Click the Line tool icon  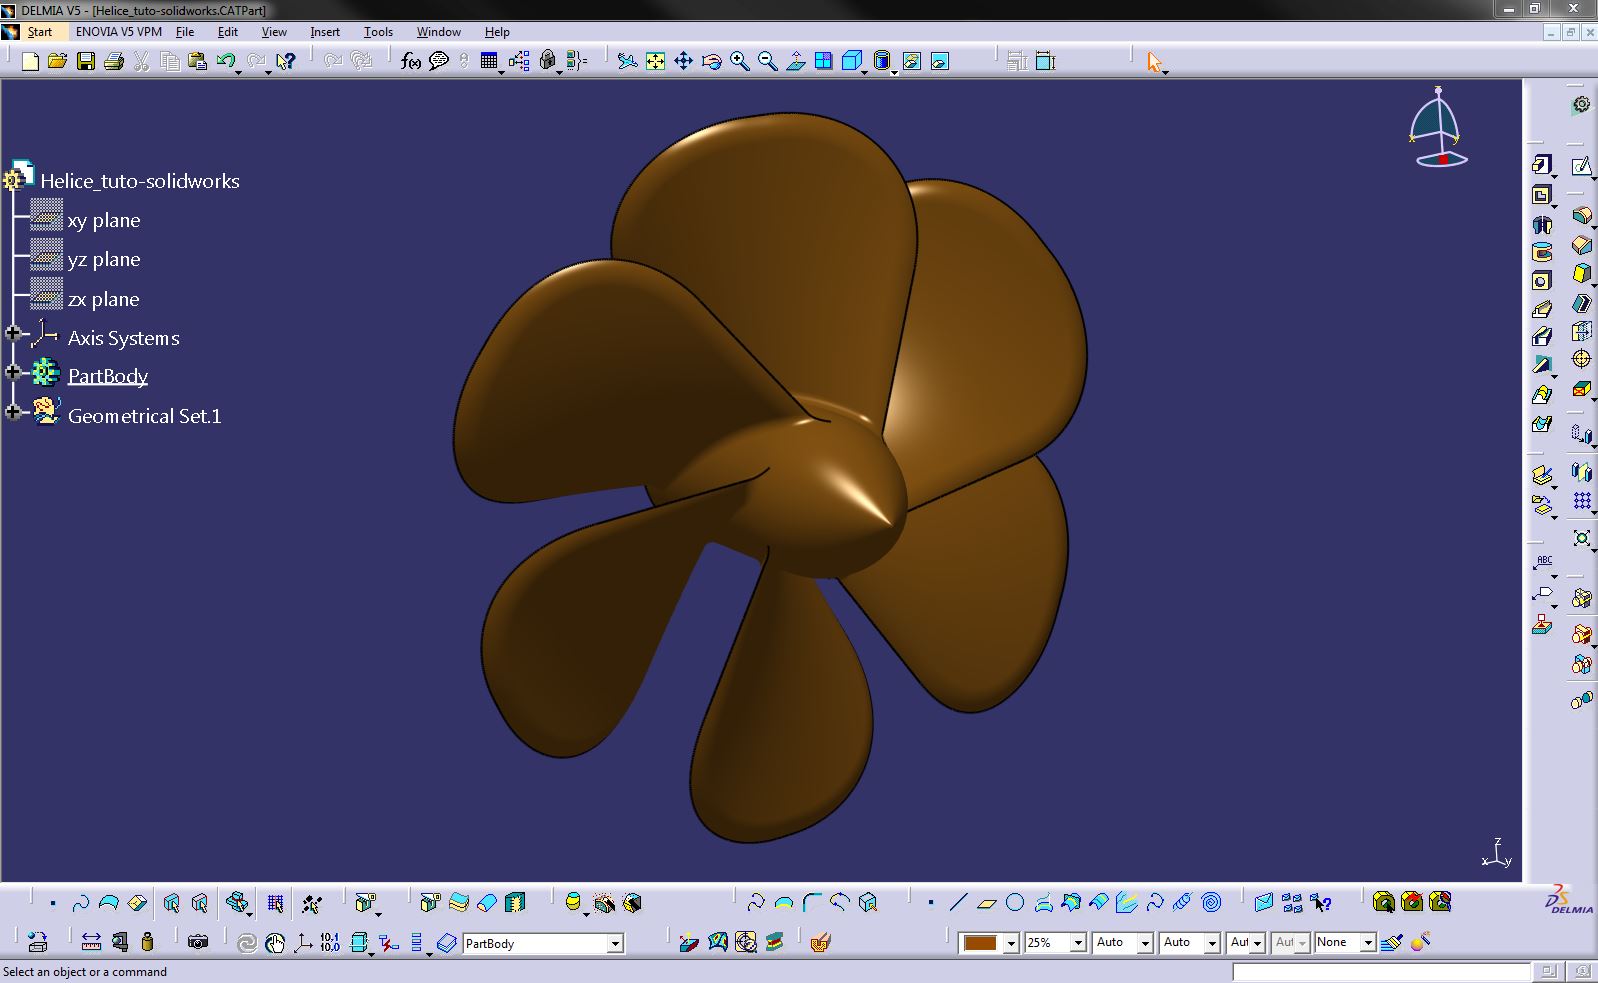click(958, 903)
